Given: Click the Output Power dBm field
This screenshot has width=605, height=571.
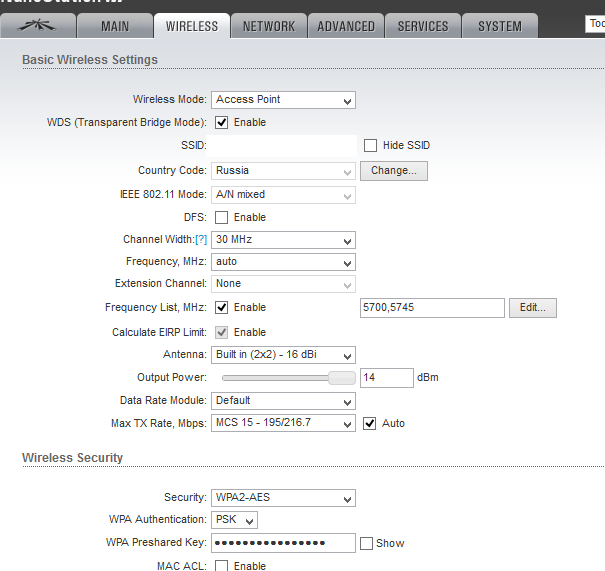Looking at the screenshot, I should (x=387, y=378).
